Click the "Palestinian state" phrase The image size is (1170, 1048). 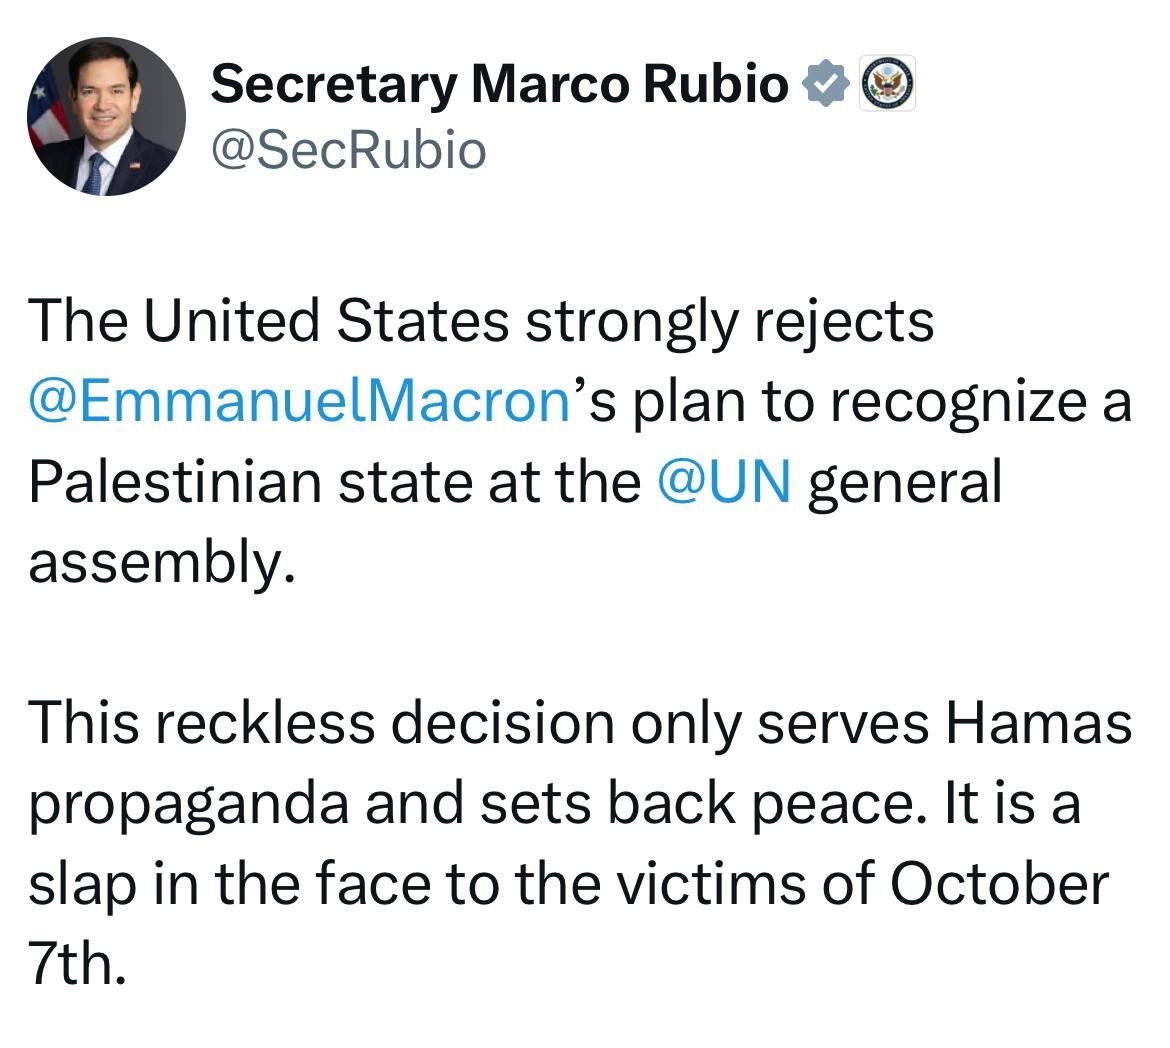pyautogui.click(x=250, y=482)
